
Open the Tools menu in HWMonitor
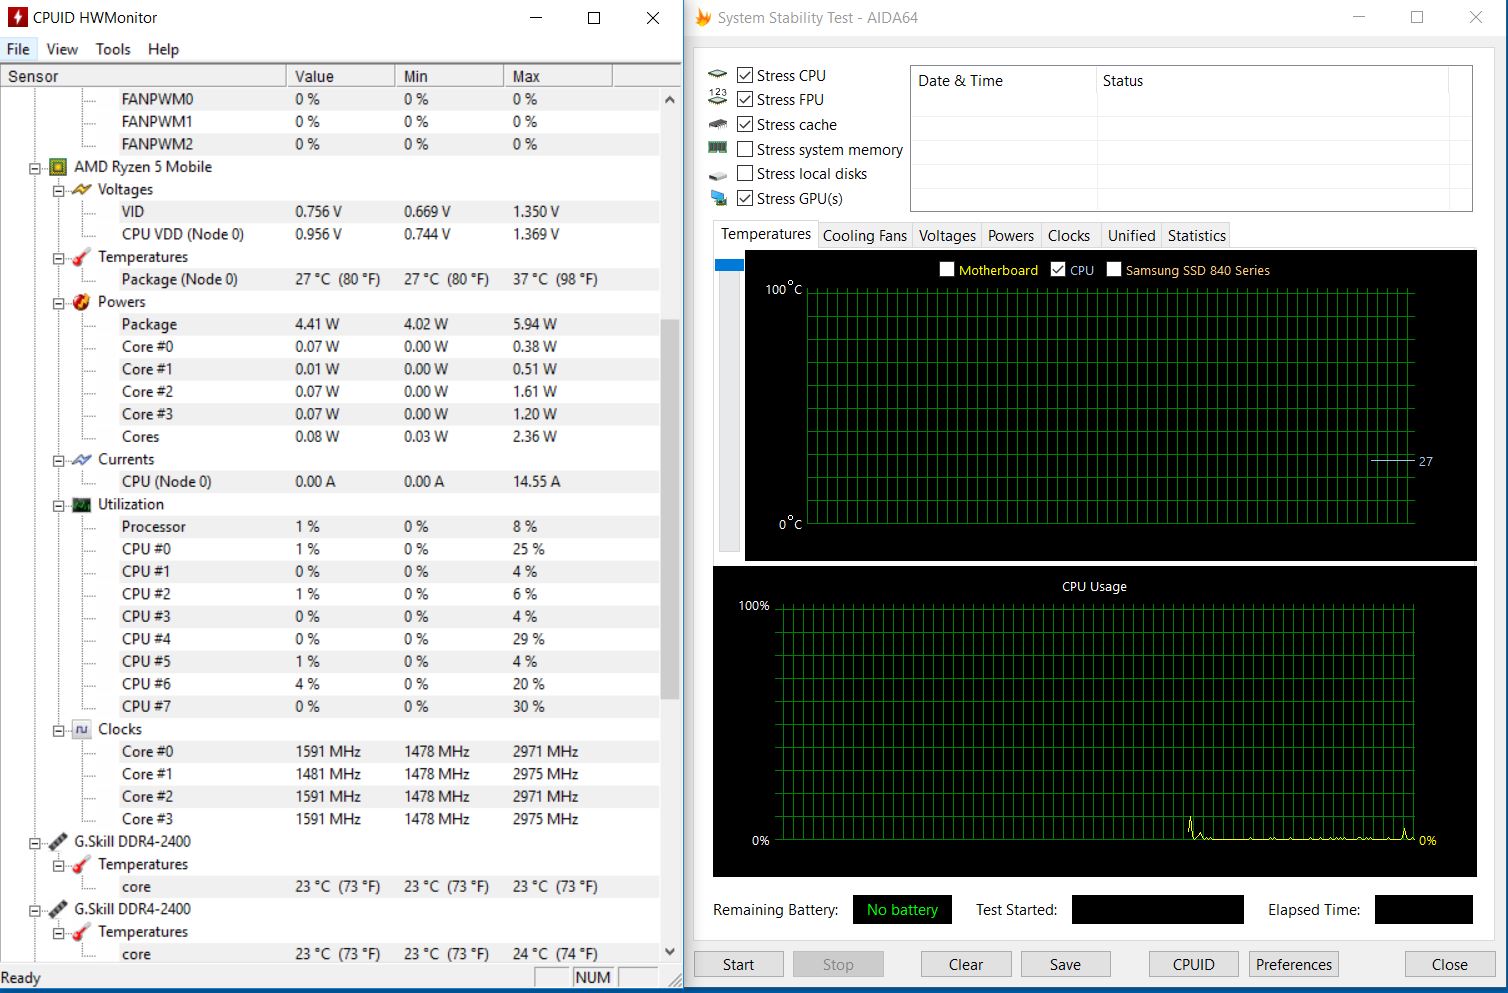pyautogui.click(x=113, y=49)
